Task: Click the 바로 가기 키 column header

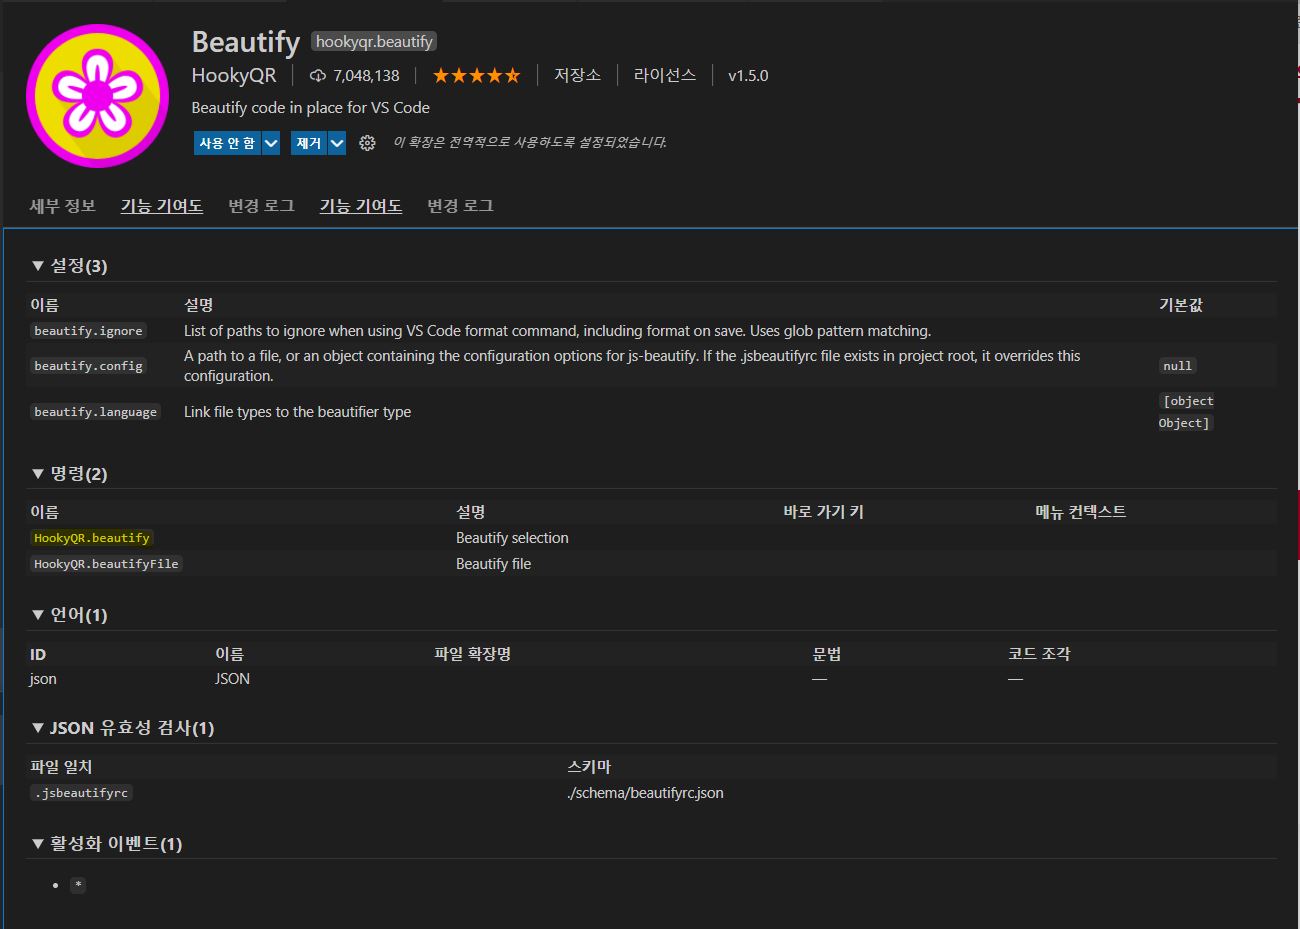Action: [x=823, y=512]
